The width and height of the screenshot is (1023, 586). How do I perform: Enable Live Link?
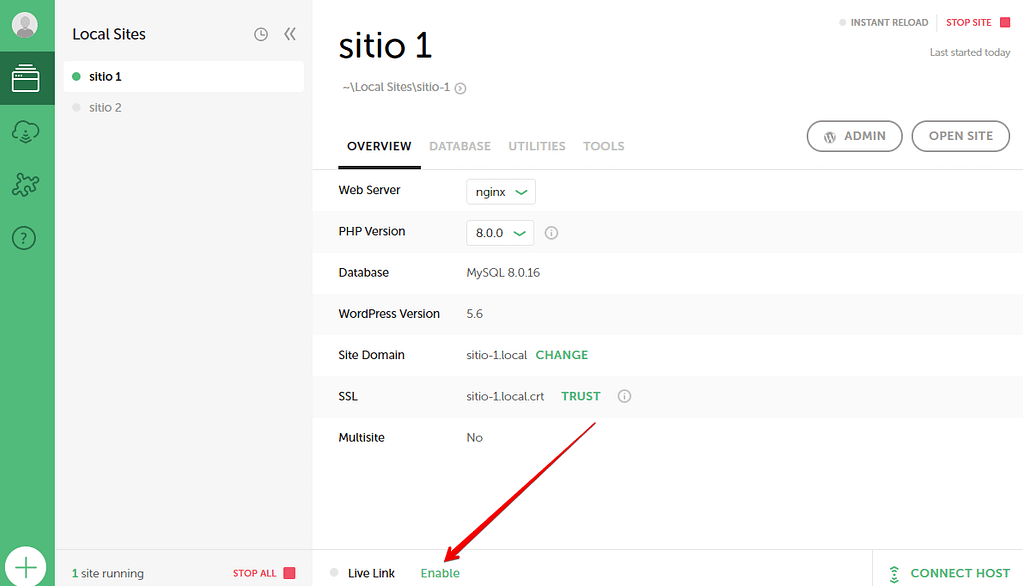point(440,573)
